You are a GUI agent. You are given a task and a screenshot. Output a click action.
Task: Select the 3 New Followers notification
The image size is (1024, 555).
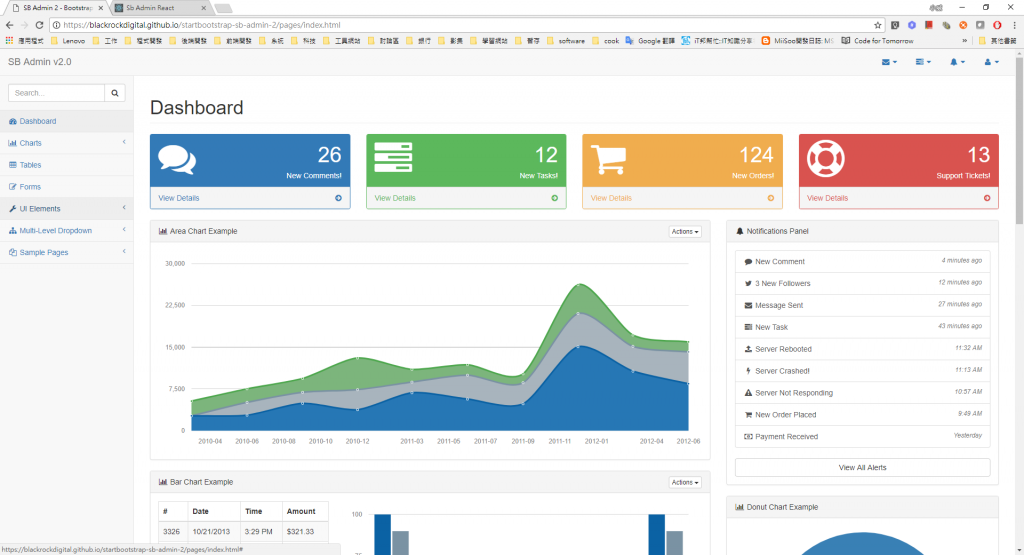[862, 283]
